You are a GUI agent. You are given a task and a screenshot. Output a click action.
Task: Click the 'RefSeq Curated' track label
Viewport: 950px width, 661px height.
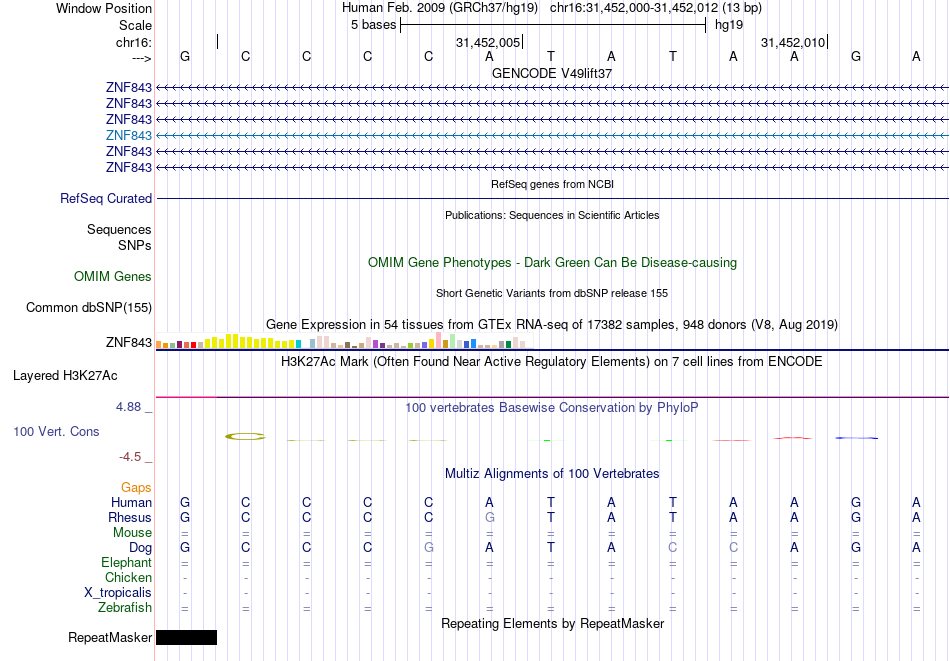106,199
